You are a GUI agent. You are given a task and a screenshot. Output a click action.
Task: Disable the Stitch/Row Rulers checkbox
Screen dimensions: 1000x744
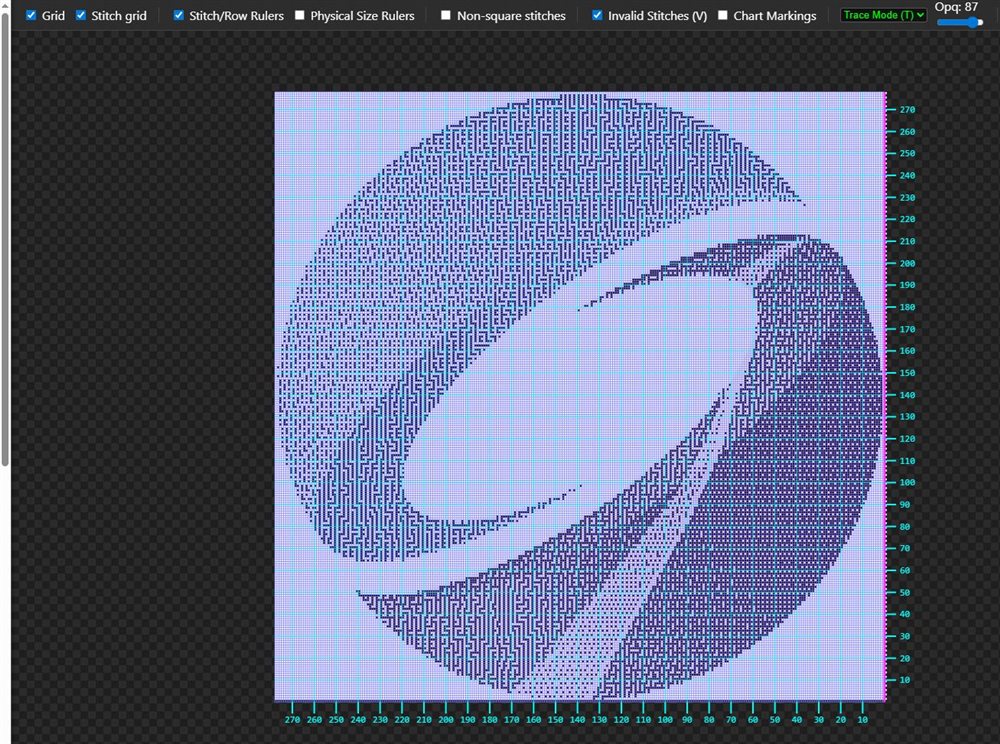pyautogui.click(x=179, y=15)
